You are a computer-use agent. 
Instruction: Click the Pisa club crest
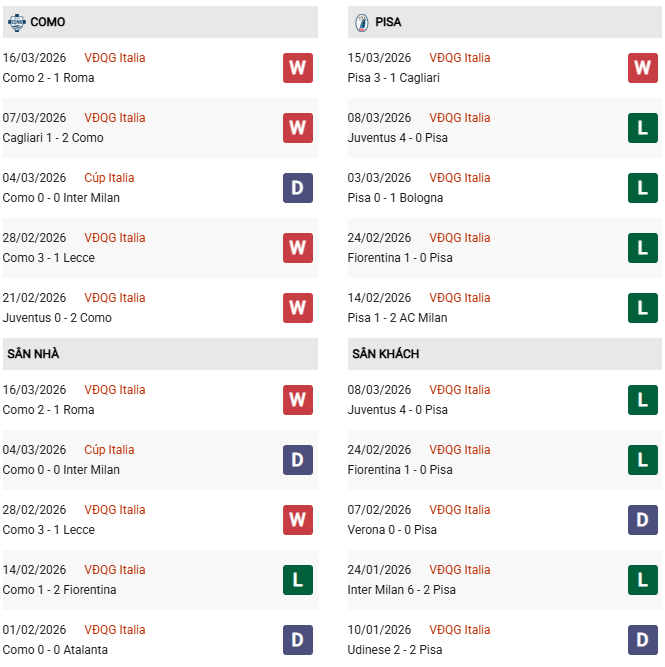[x=361, y=21]
